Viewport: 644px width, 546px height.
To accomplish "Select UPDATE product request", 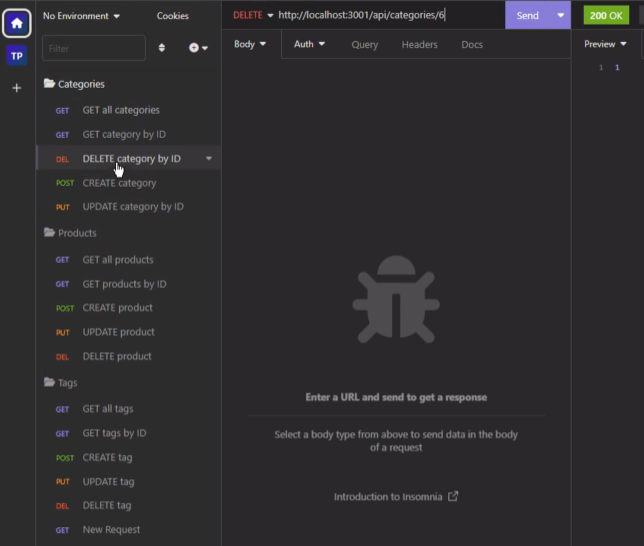I will [x=129, y=332].
